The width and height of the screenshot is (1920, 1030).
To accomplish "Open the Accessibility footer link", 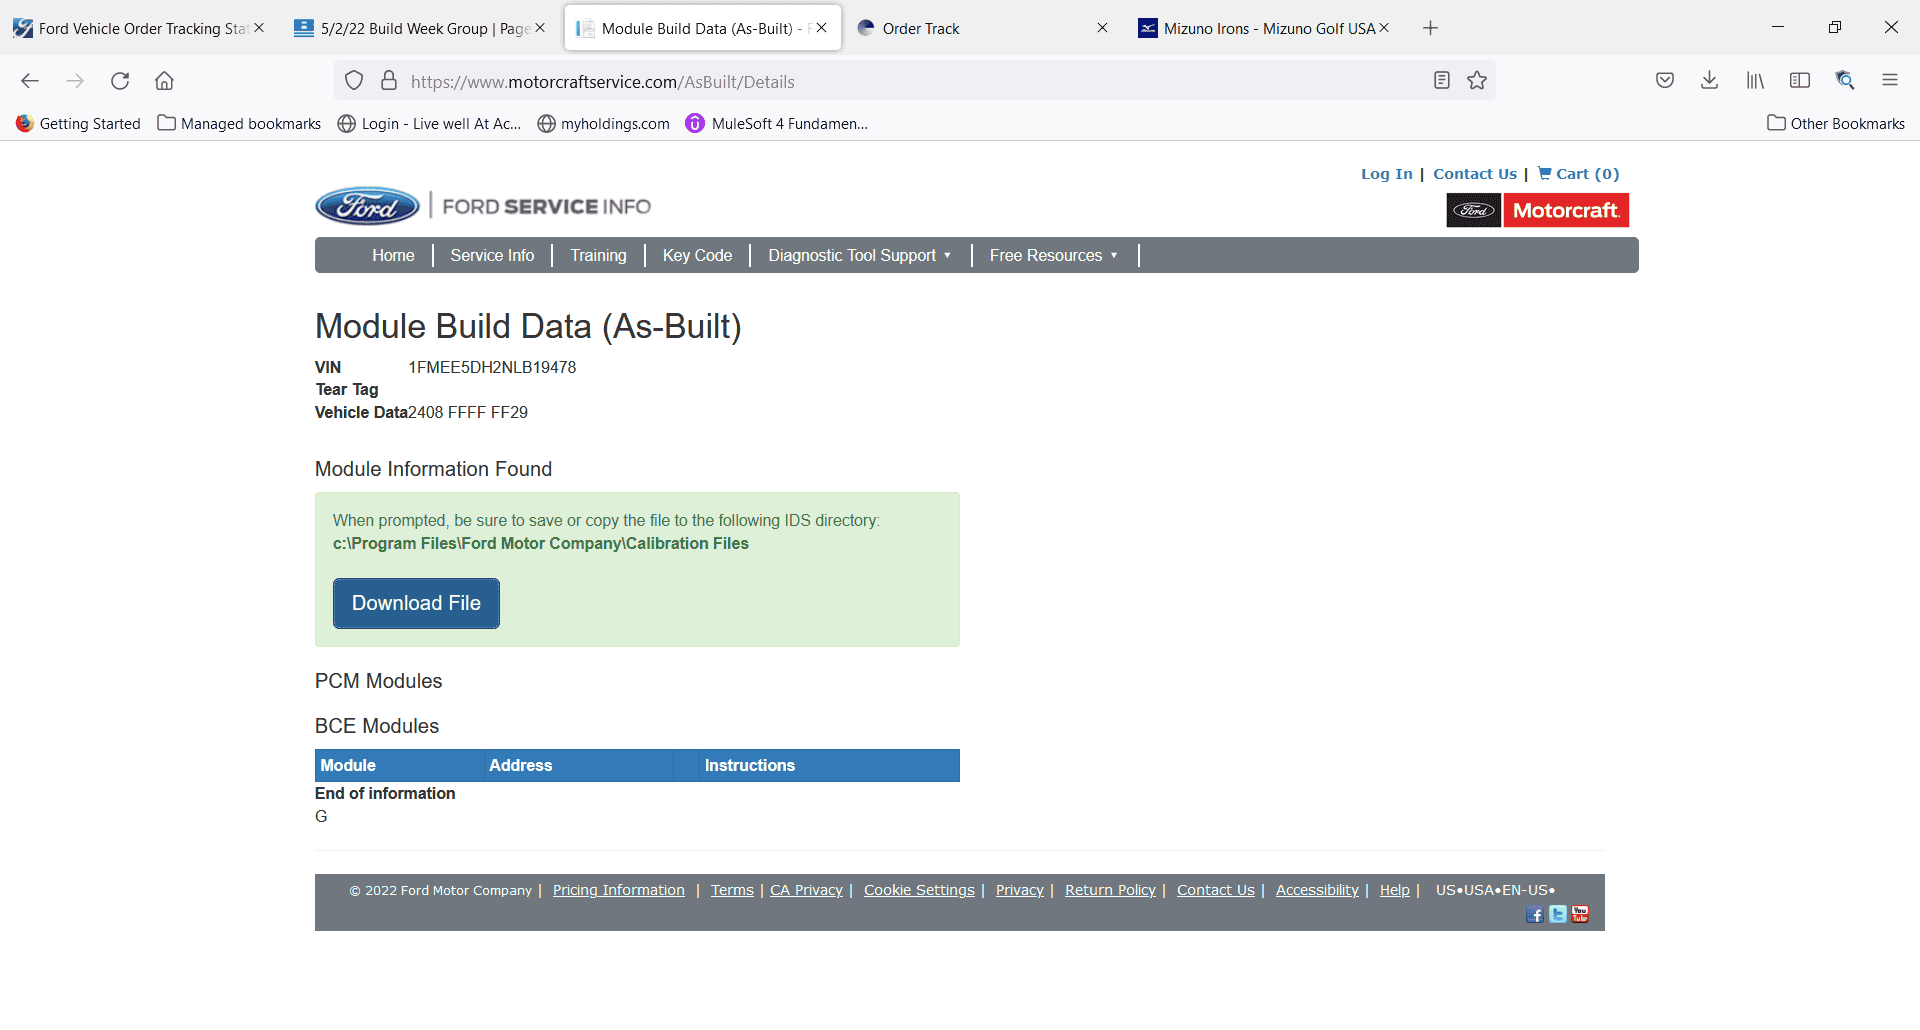I will (x=1317, y=890).
